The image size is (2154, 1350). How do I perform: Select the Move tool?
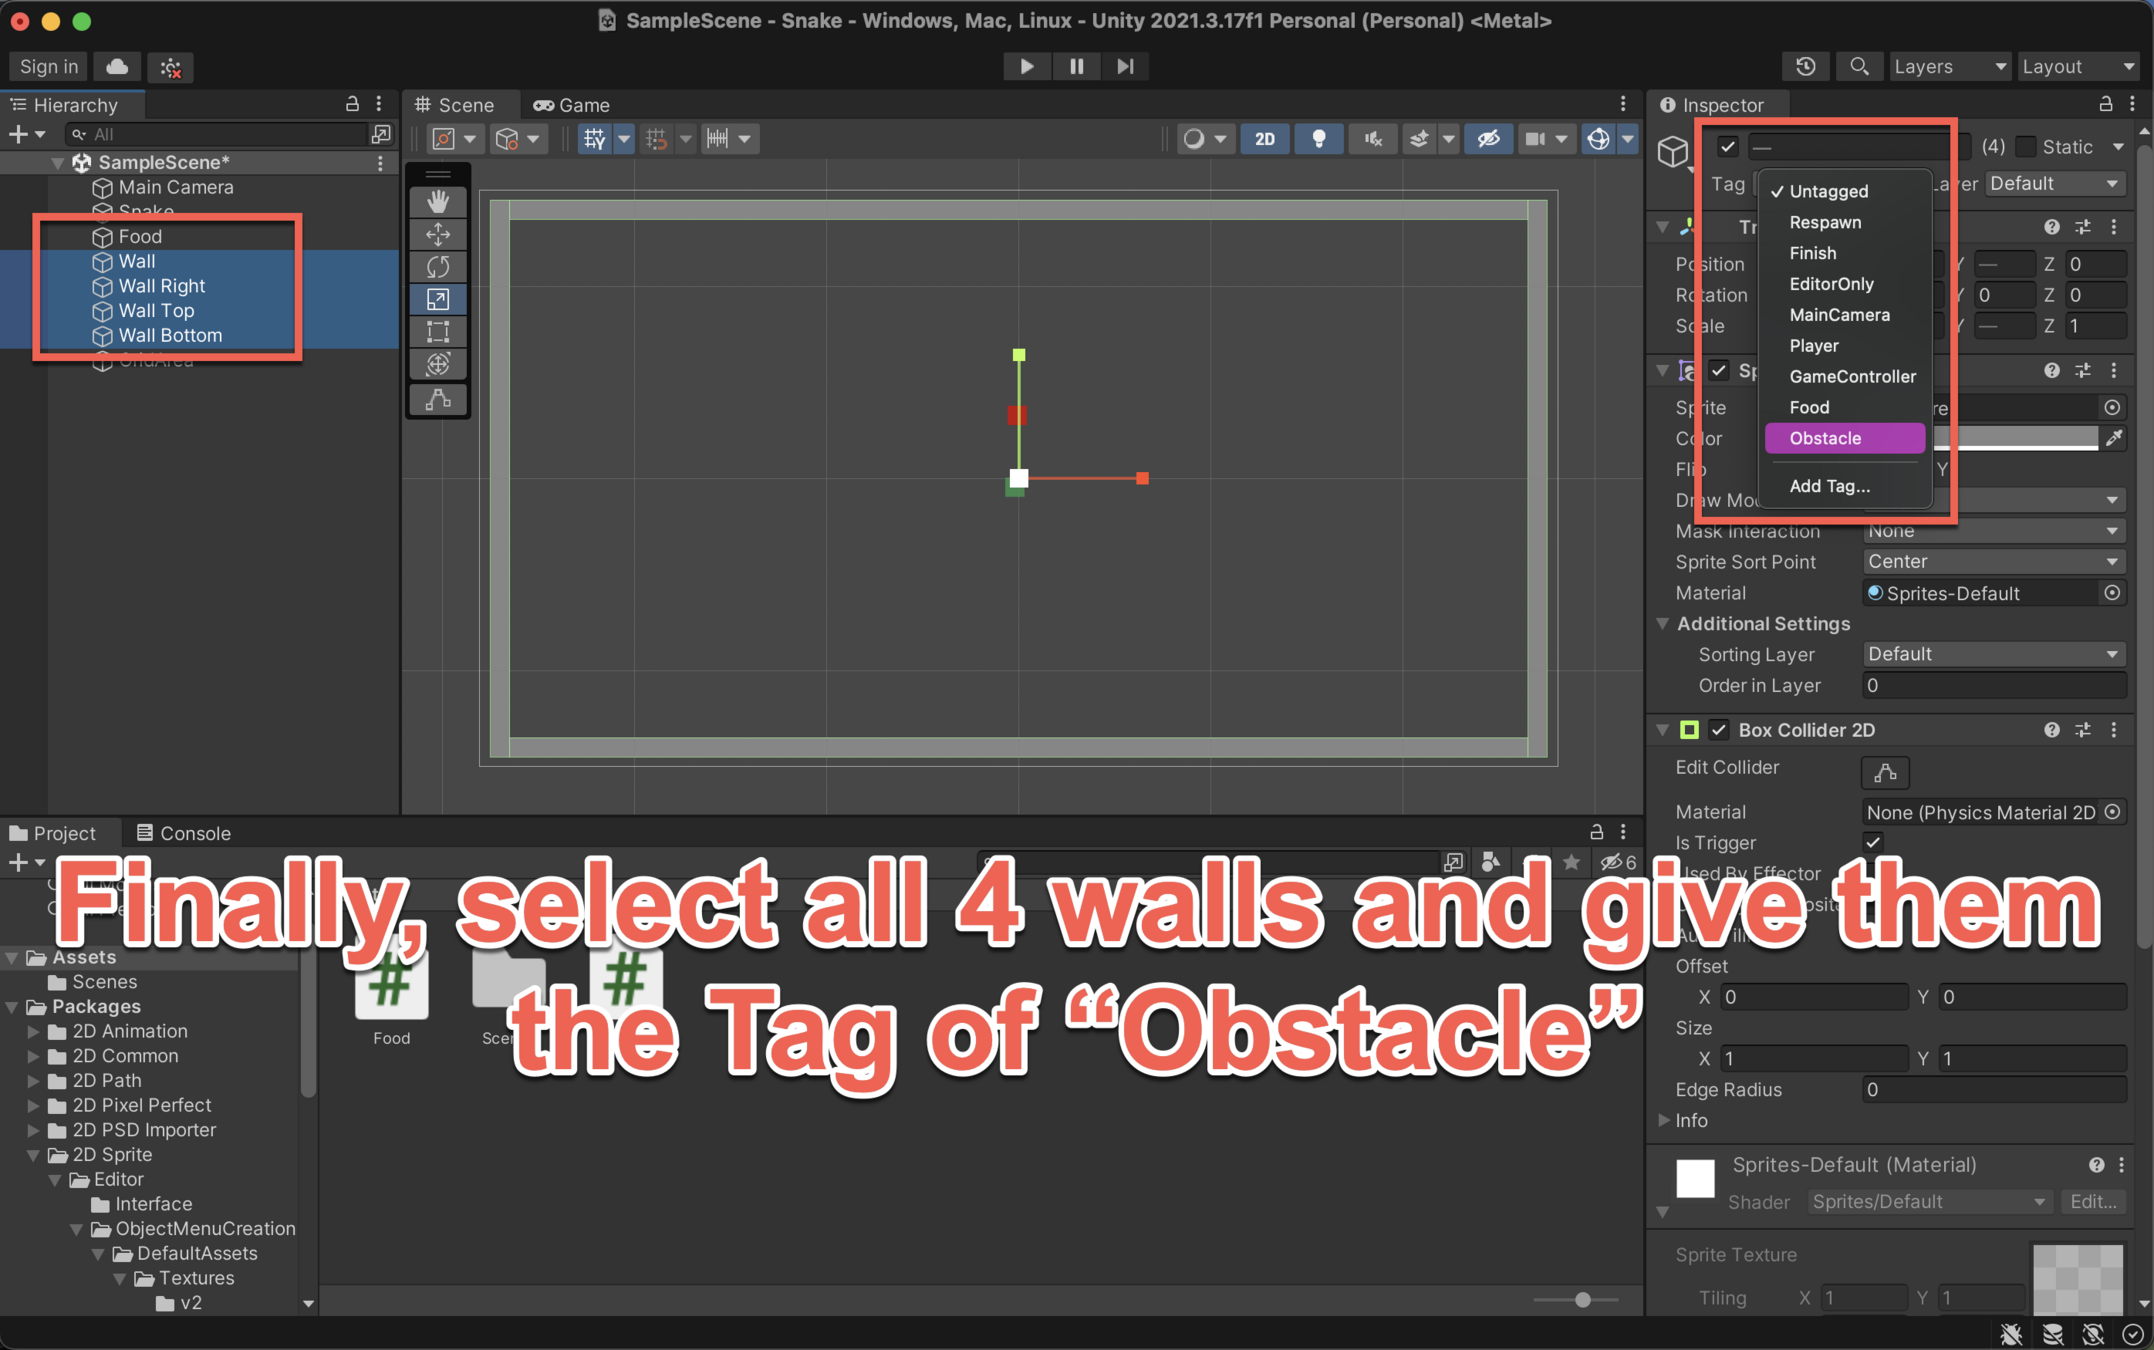pyautogui.click(x=438, y=234)
